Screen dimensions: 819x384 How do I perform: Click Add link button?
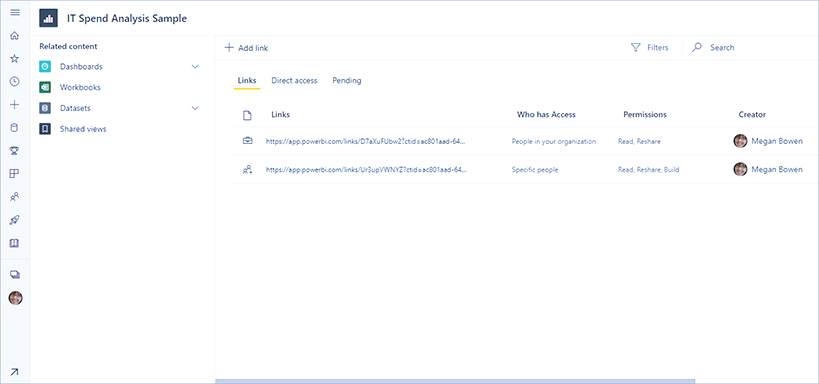coord(246,48)
